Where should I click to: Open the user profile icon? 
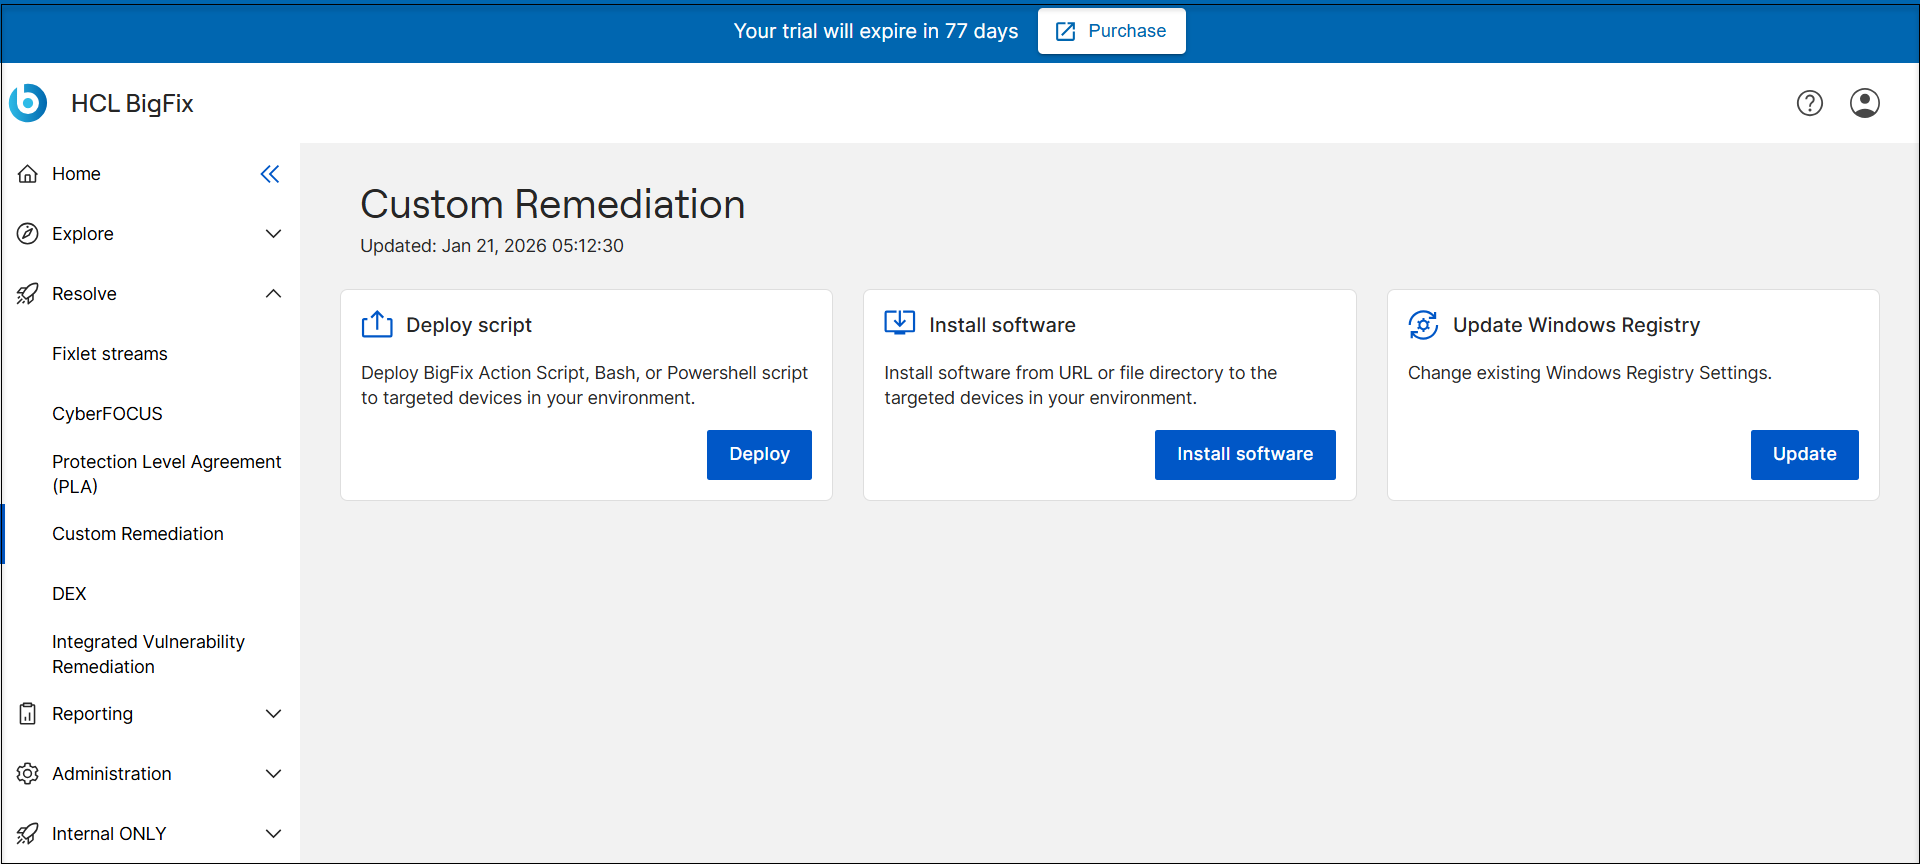click(1864, 103)
